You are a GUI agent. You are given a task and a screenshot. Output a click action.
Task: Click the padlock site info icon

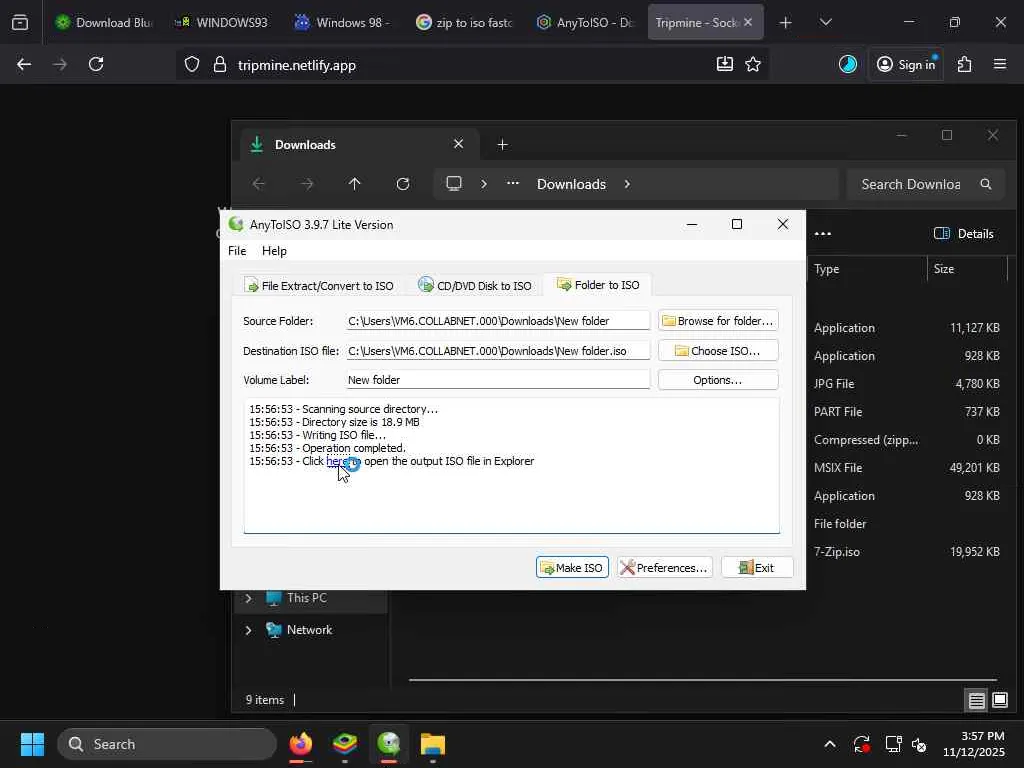[220, 65]
